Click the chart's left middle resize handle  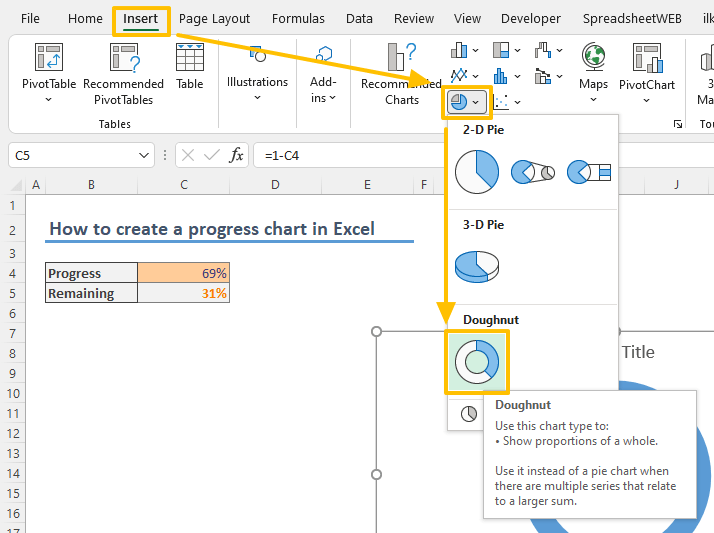[x=376, y=475]
